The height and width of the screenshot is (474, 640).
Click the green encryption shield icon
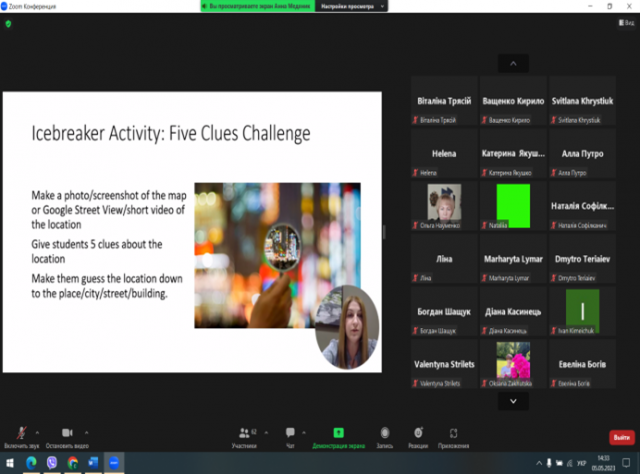pos(9,23)
